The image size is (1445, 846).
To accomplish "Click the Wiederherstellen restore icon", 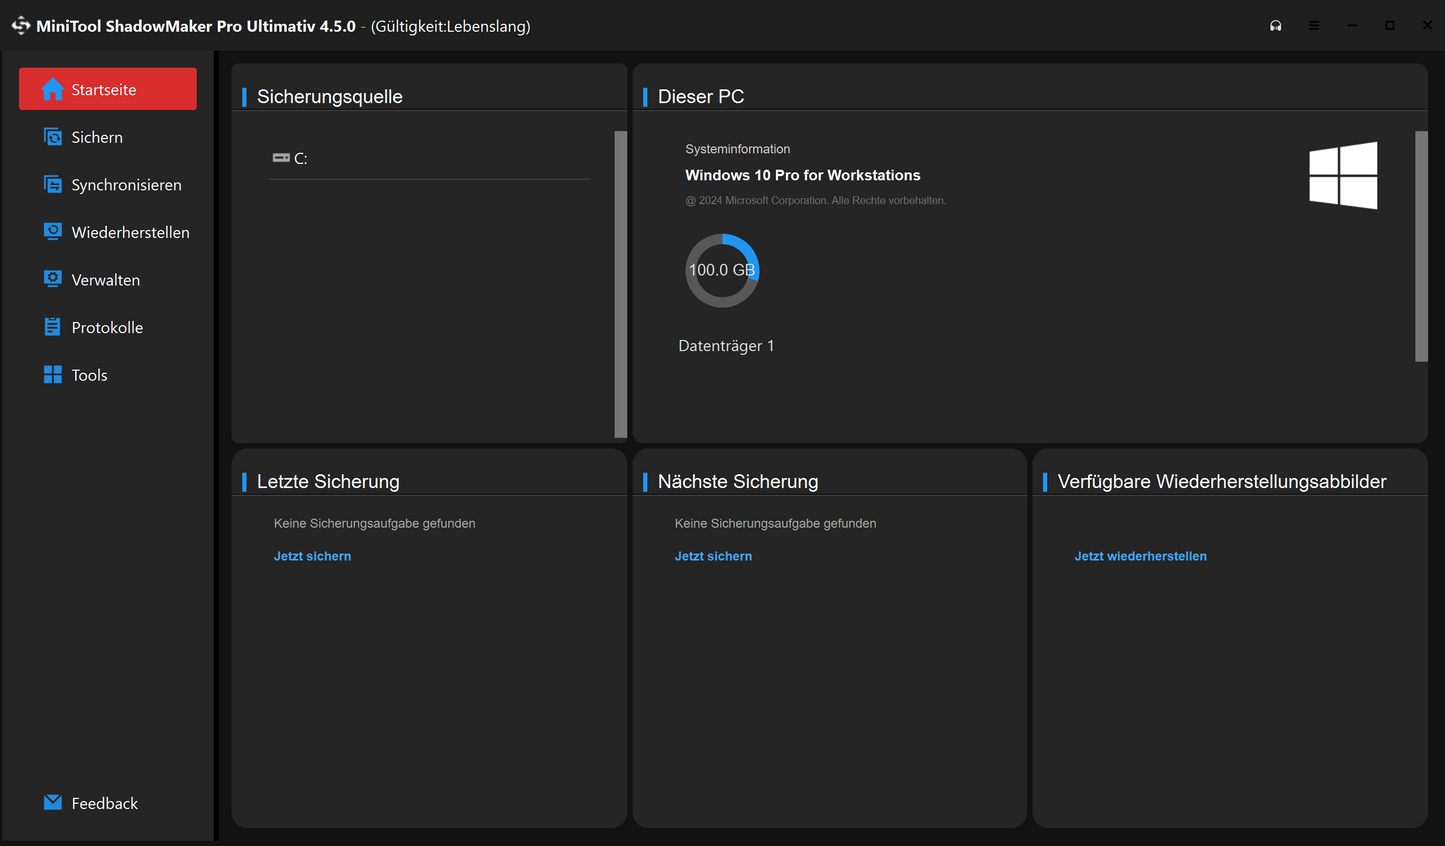I will click(53, 232).
